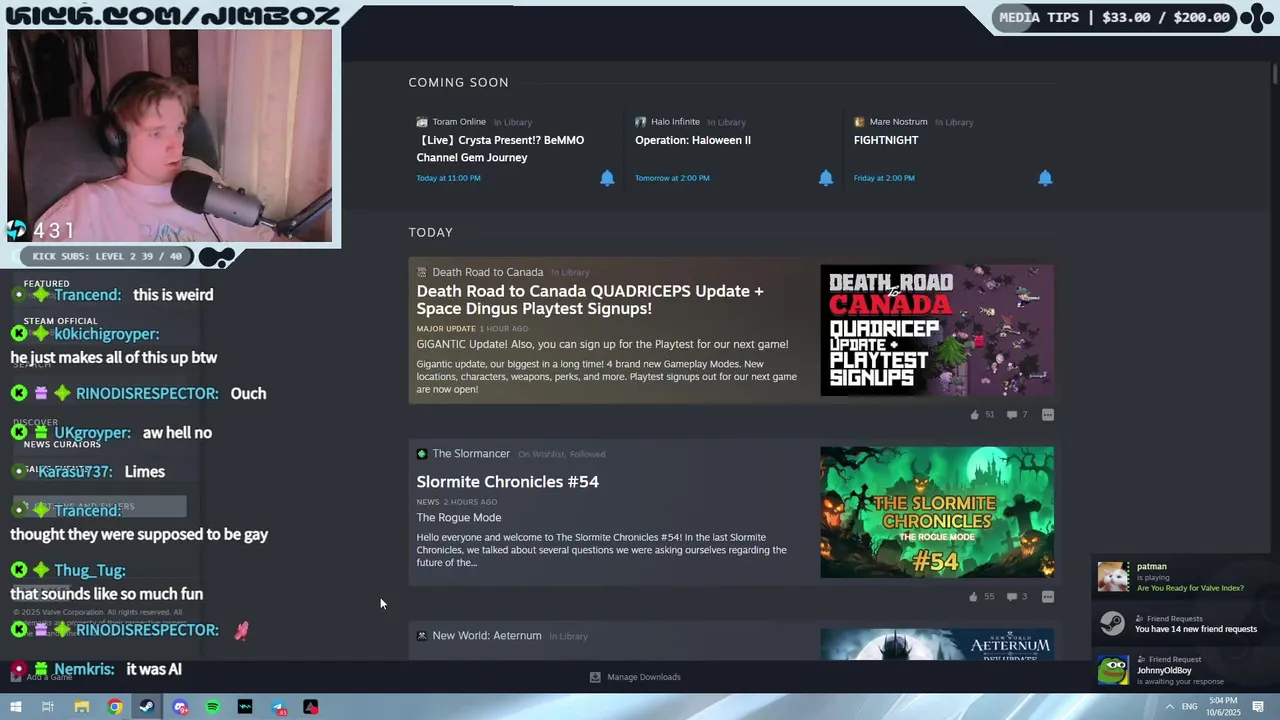The image size is (1280, 720).
Task: Open Task View on the taskbar
Action: [x=47, y=707]
